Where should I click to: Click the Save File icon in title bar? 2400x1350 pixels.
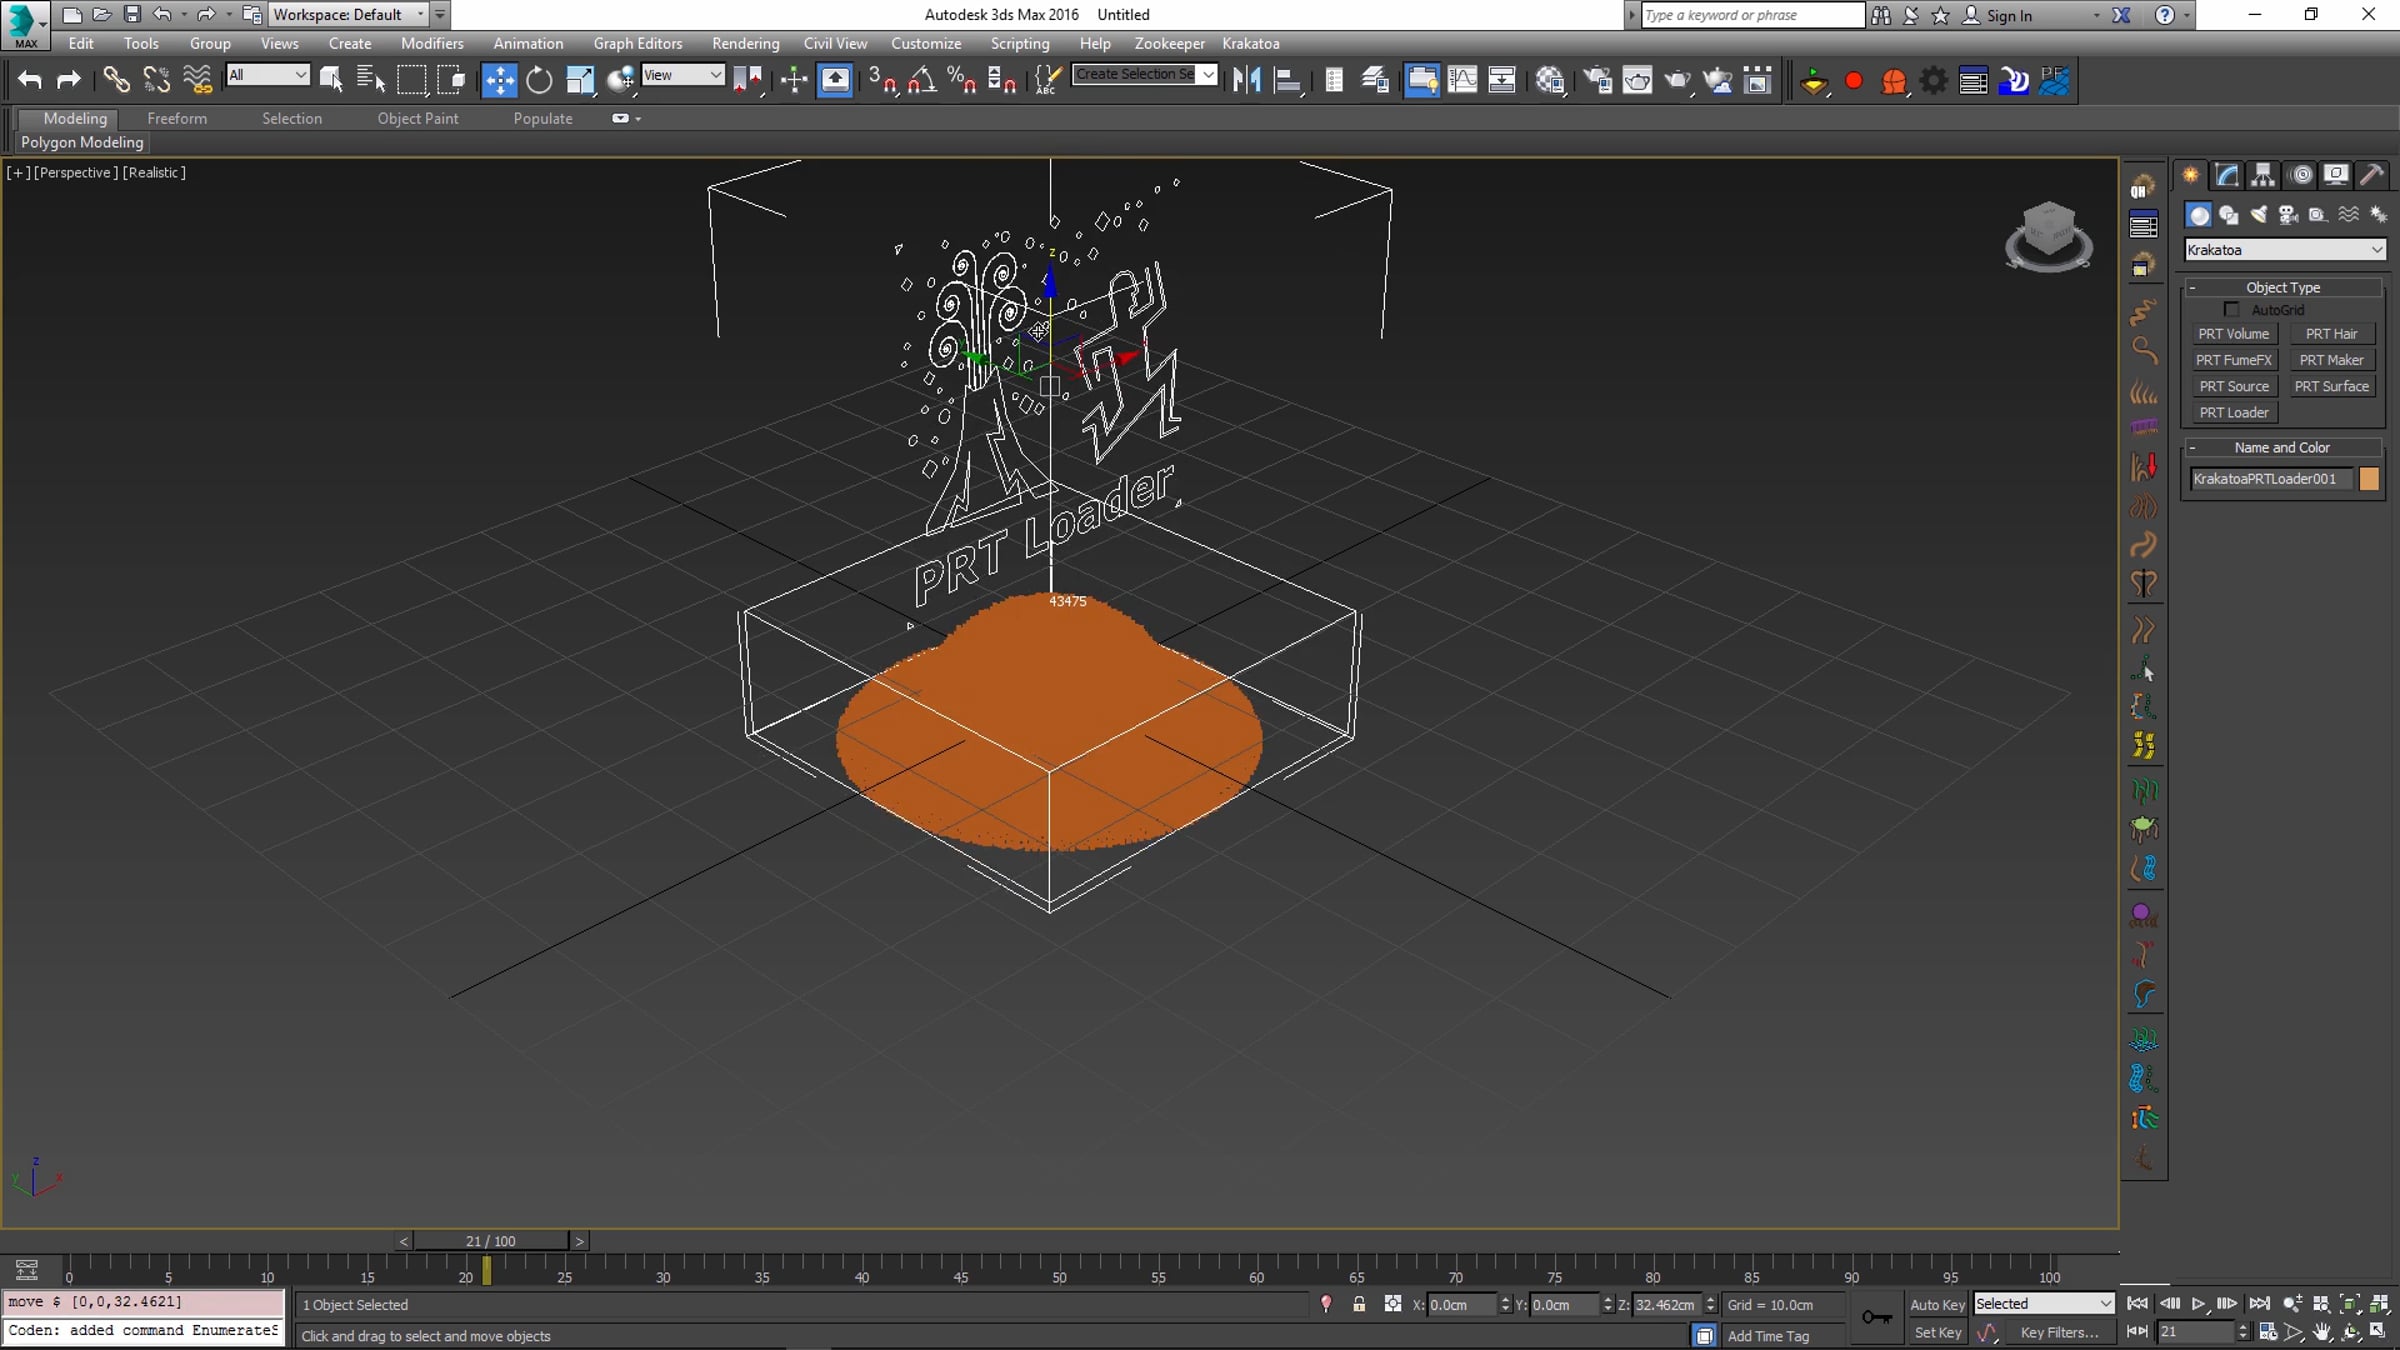click(132, 15)
